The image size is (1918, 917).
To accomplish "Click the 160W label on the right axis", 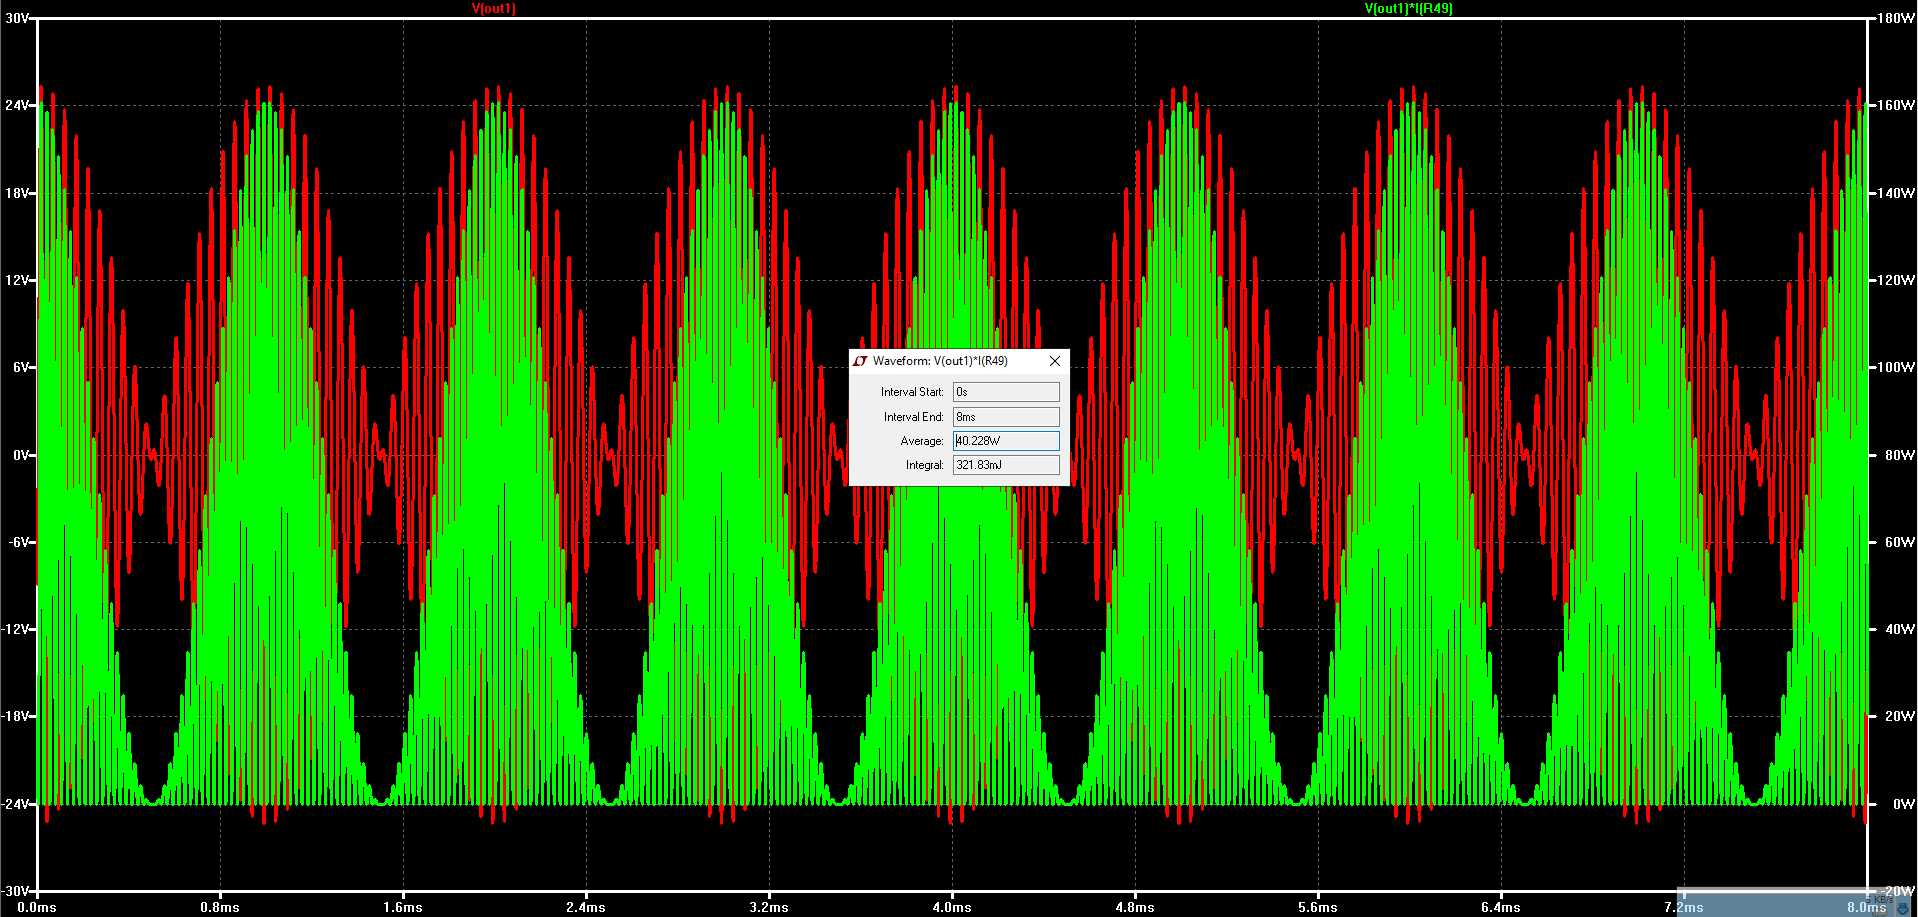I will point(1896,105).
